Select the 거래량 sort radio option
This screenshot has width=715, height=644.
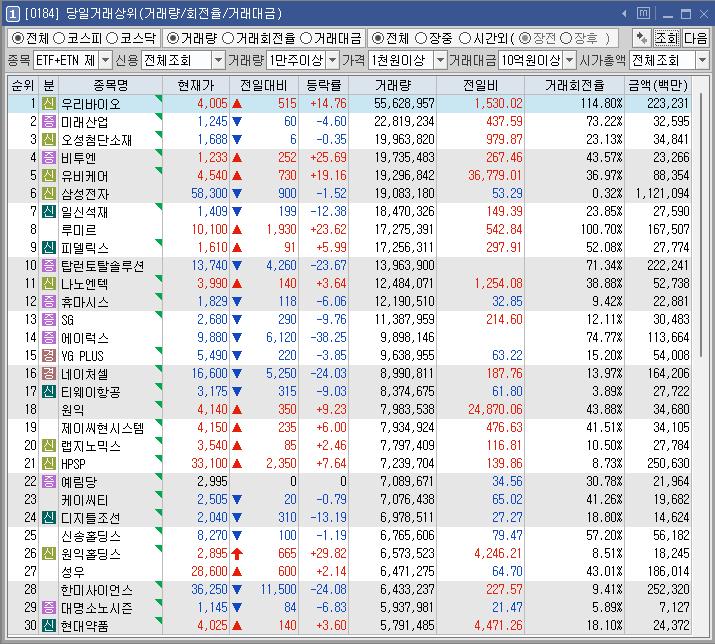click(172, 38)
